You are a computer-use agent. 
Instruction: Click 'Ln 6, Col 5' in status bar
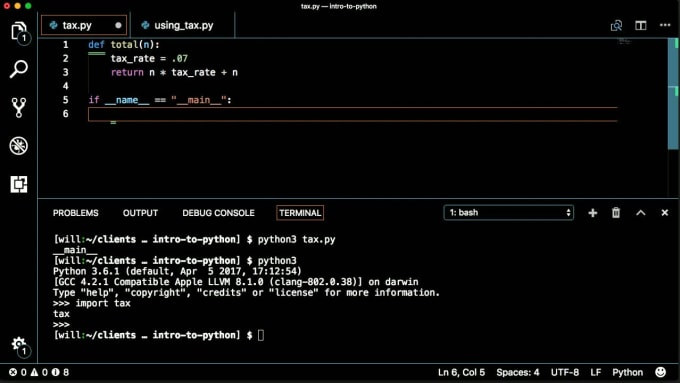coord(461,372)
